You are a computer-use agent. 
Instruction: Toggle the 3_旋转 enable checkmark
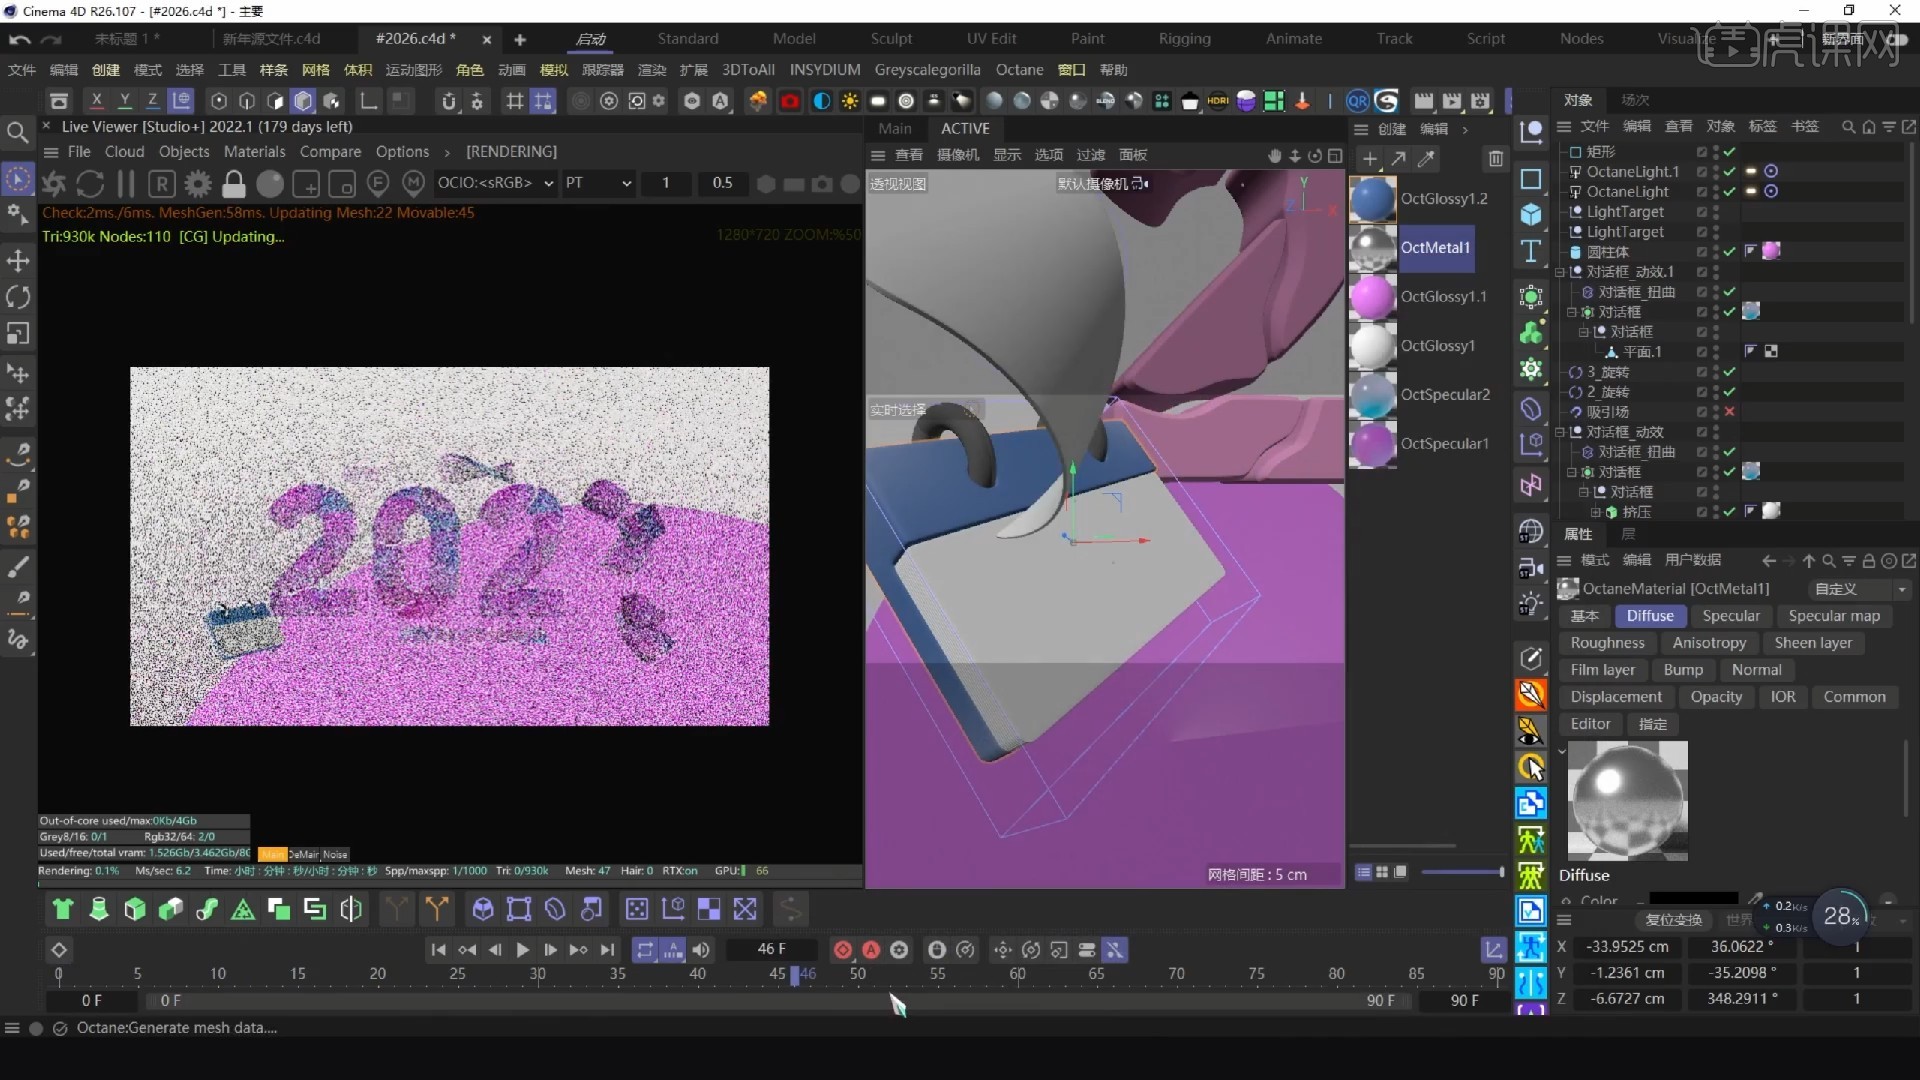pos(1729,372)
